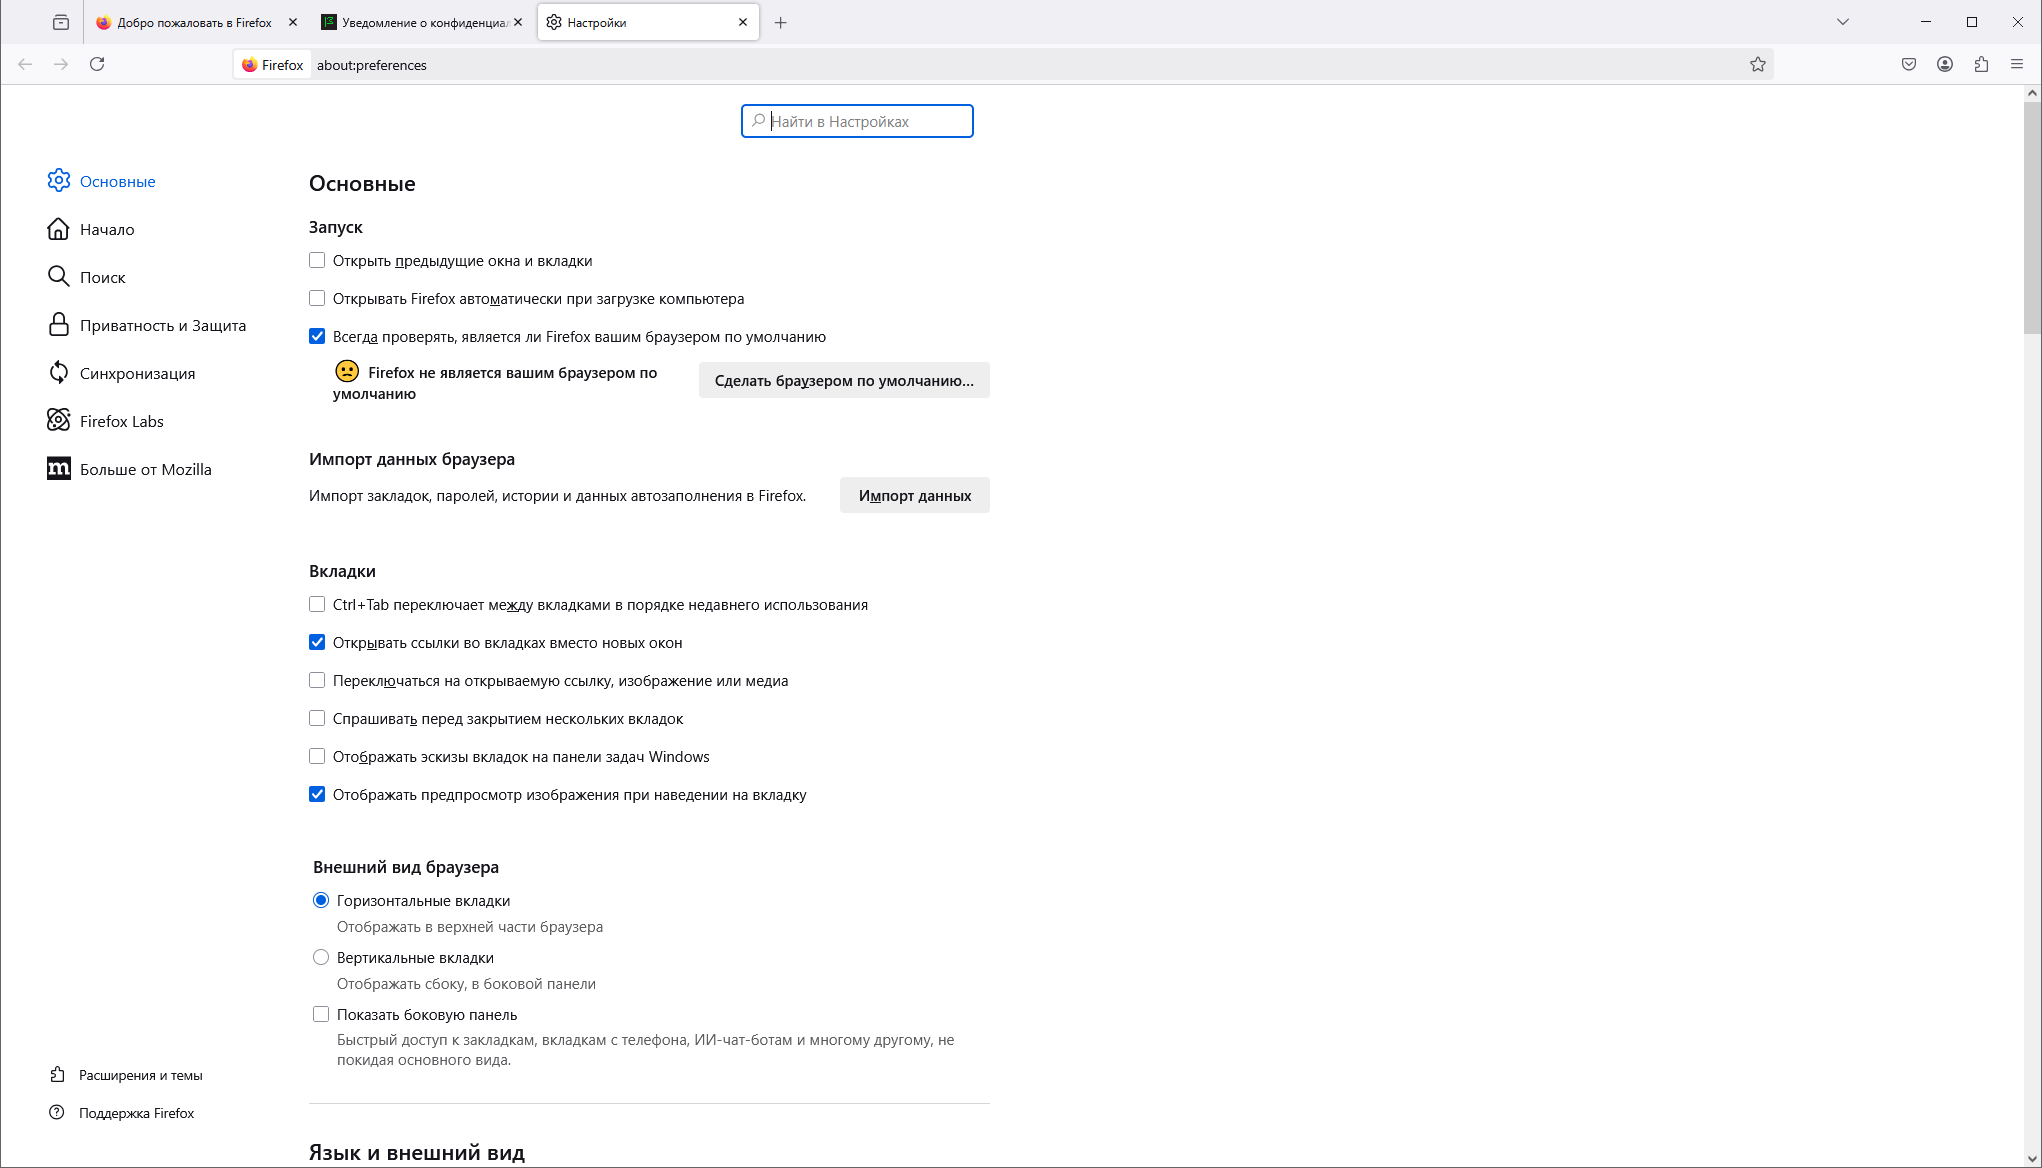Viewport: 2042px width, 1168px height.
Task: Focus the Найти в Настройках search field
Action: coord(857,121)
